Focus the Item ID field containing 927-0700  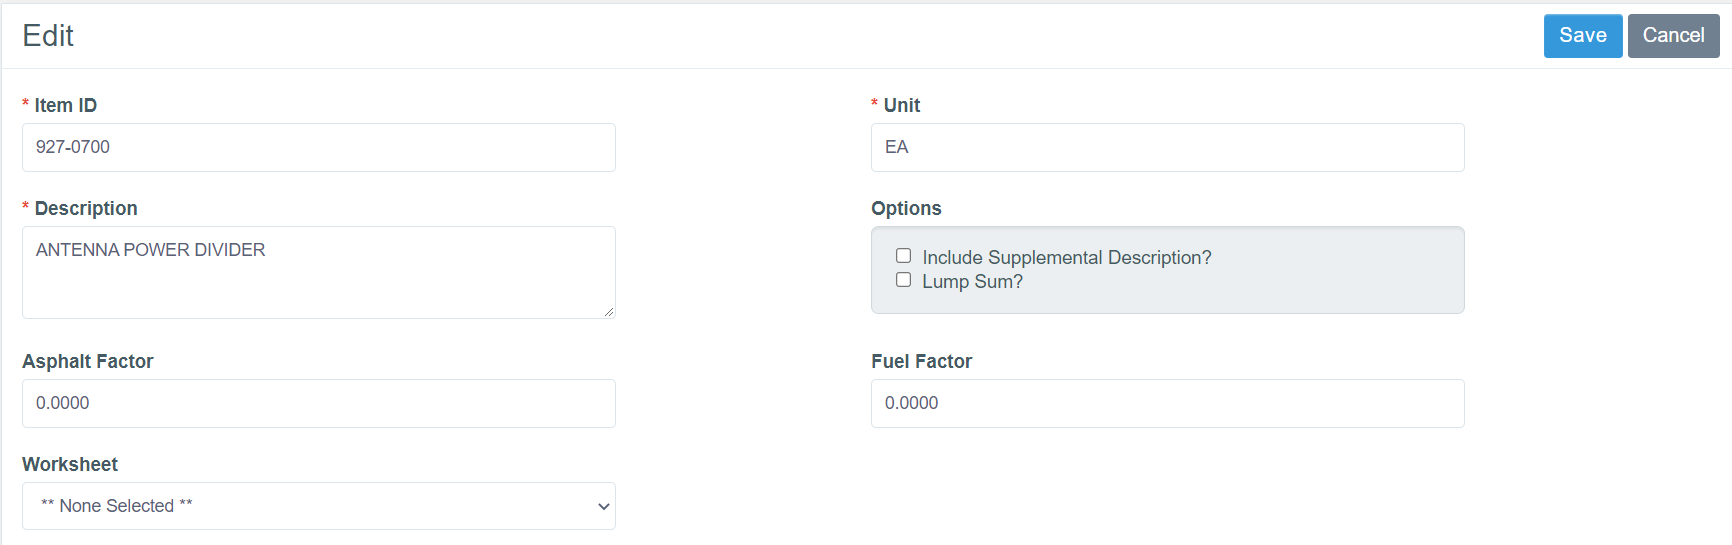click(318, 148)
